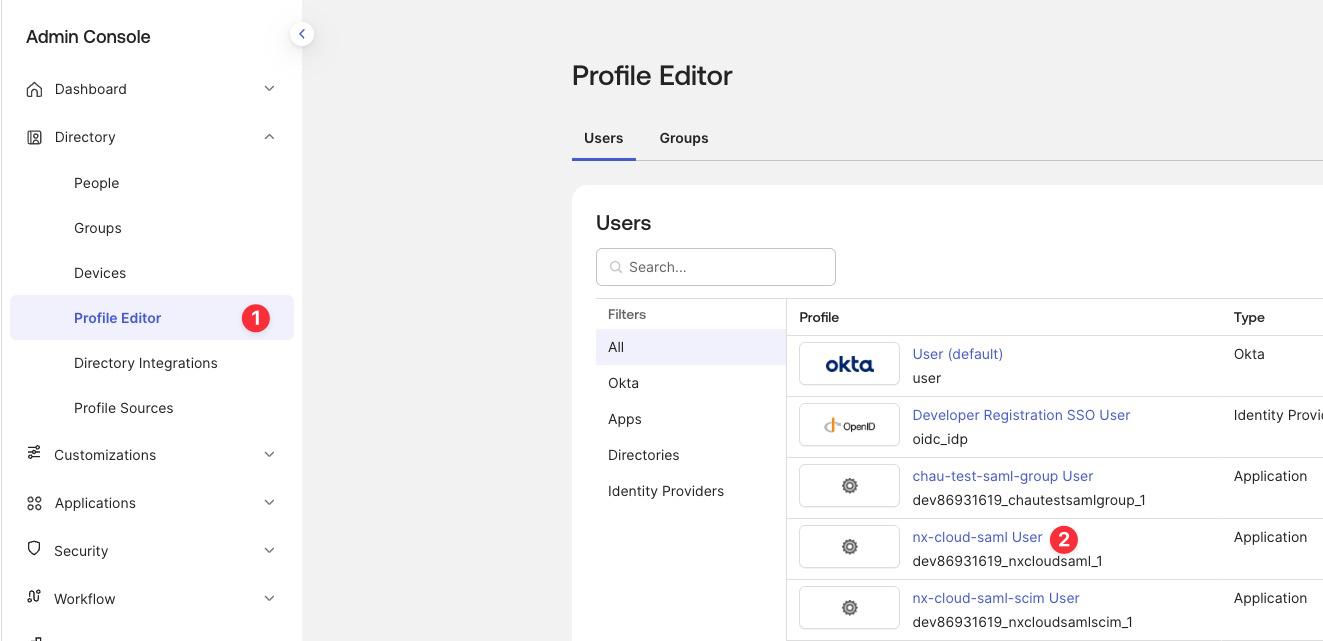The image size is (1323, 641).
Task: Click the Dashboard home icon
Action: tap(34, 89)
